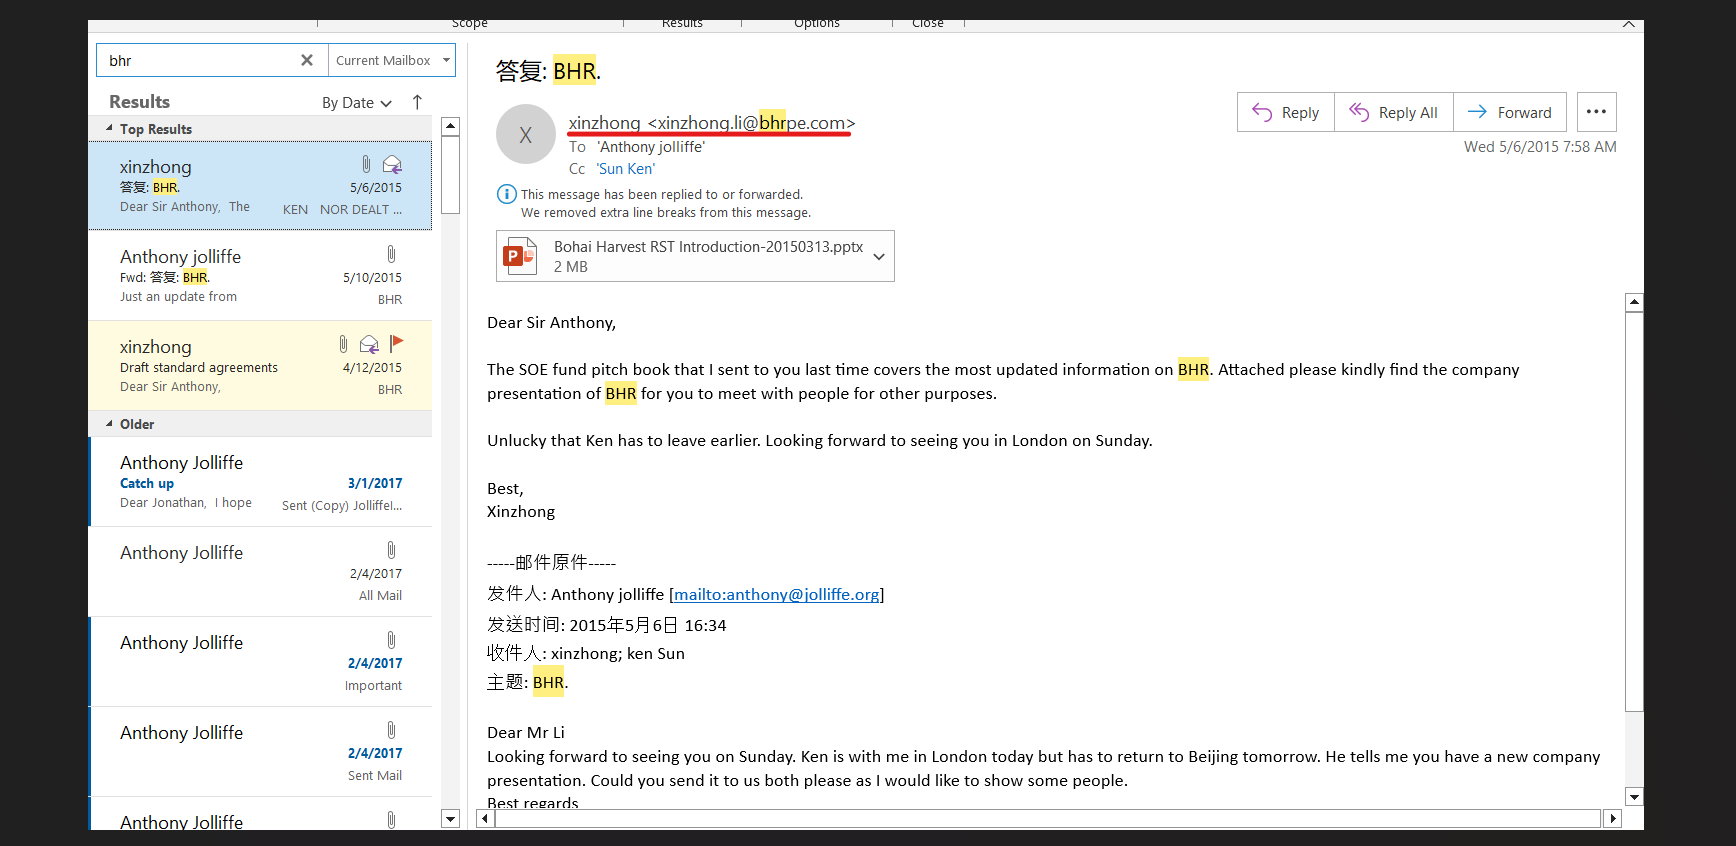Image resolution: width=1736 pixels, height=846 pixels.
Task: Open the Catch up email from 3/1/2017
Action: (260, 482)
